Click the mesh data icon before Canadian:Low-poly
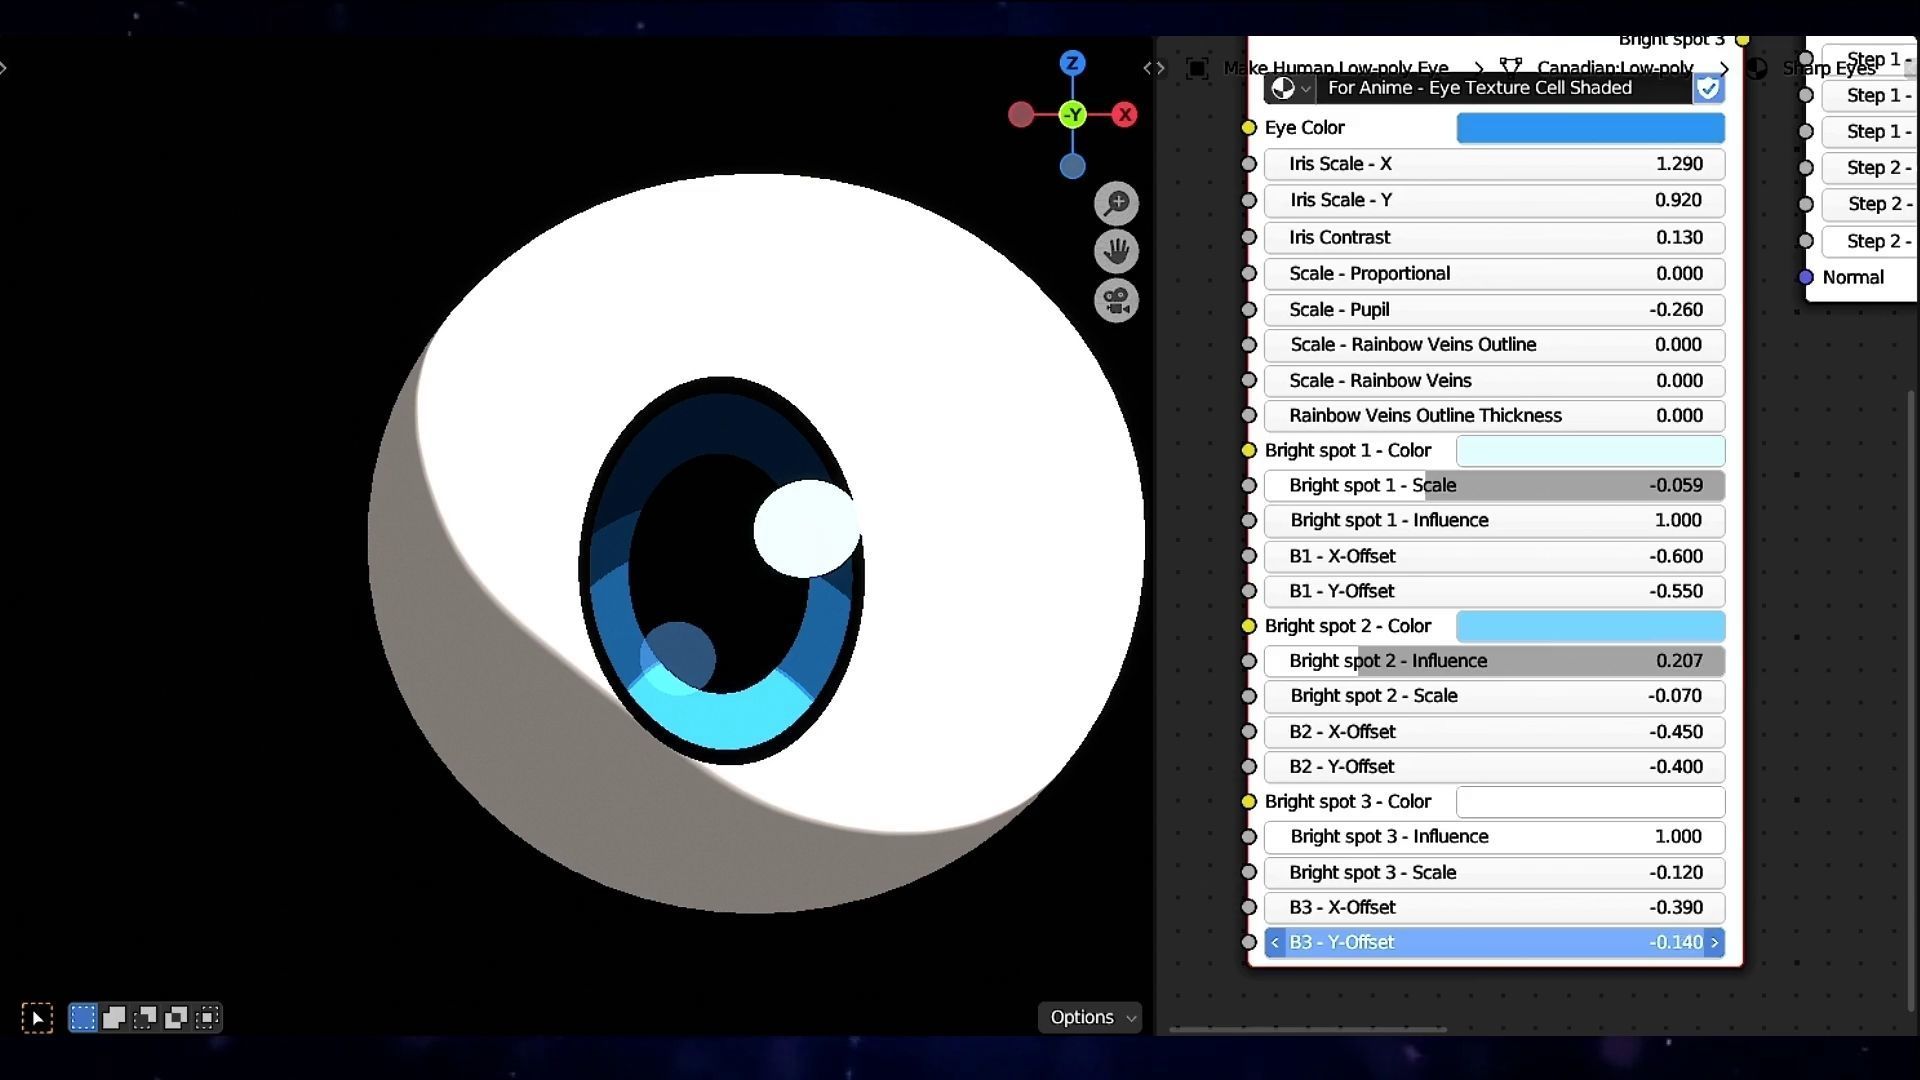 (1511, 66)
